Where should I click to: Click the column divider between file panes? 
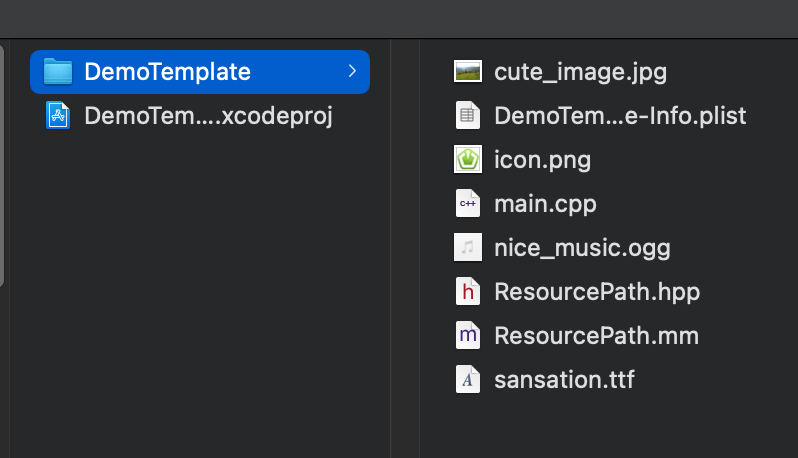[390, 250]
